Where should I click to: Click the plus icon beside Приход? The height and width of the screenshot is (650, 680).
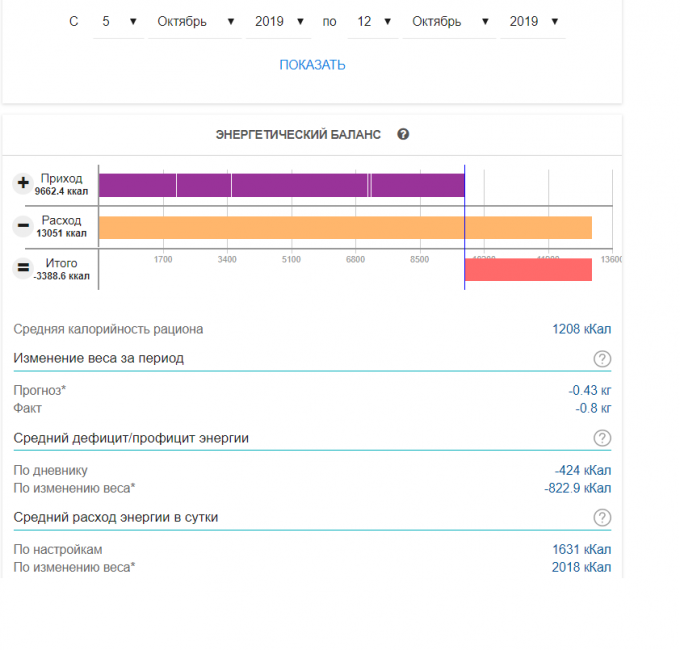click(22, 184)
